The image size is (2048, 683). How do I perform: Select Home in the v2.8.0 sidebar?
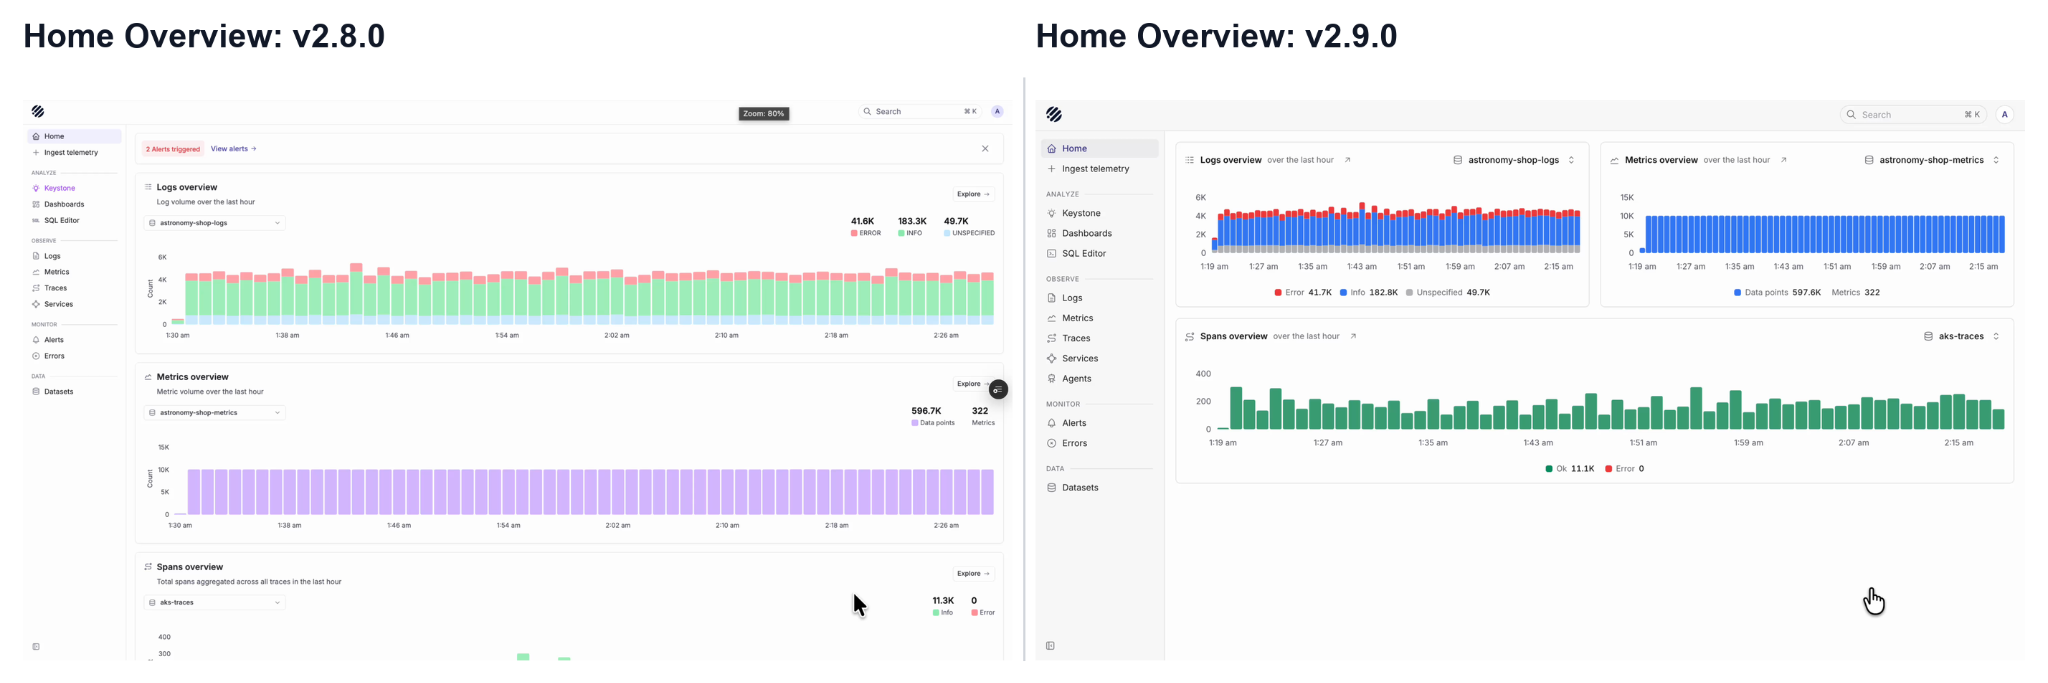pos(75,136)
